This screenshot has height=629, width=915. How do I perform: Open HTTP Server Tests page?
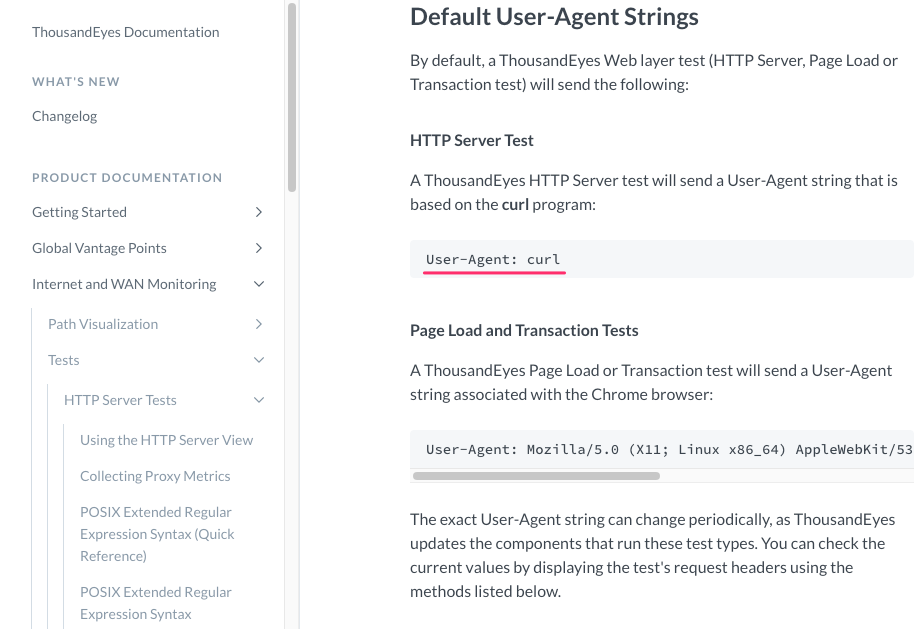tap(120, 400)
